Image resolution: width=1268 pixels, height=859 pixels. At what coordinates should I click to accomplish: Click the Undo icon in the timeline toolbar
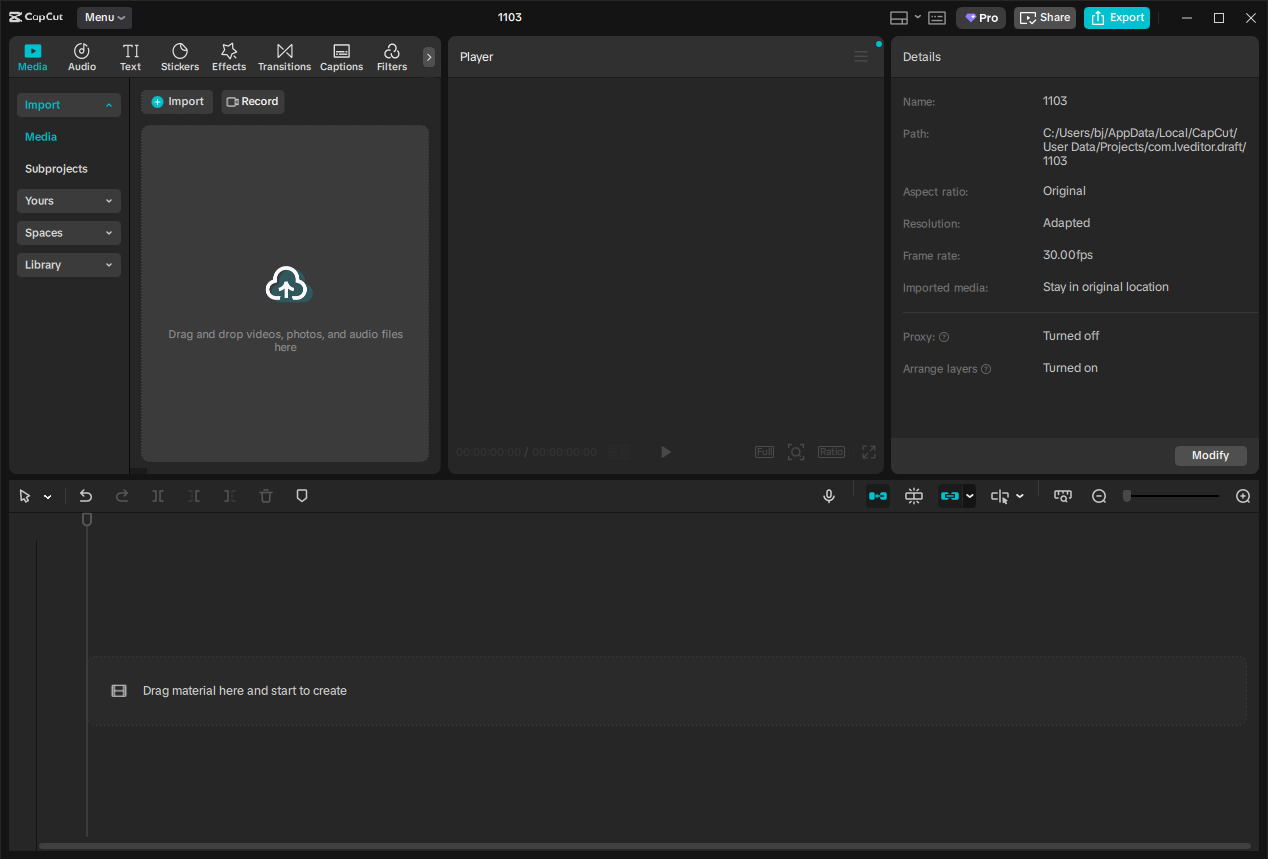(86, 495)
